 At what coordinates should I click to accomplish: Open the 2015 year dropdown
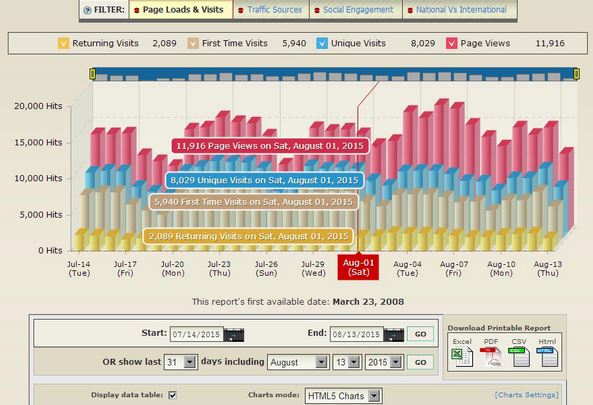pyautogui.click(x=384, y=362)
